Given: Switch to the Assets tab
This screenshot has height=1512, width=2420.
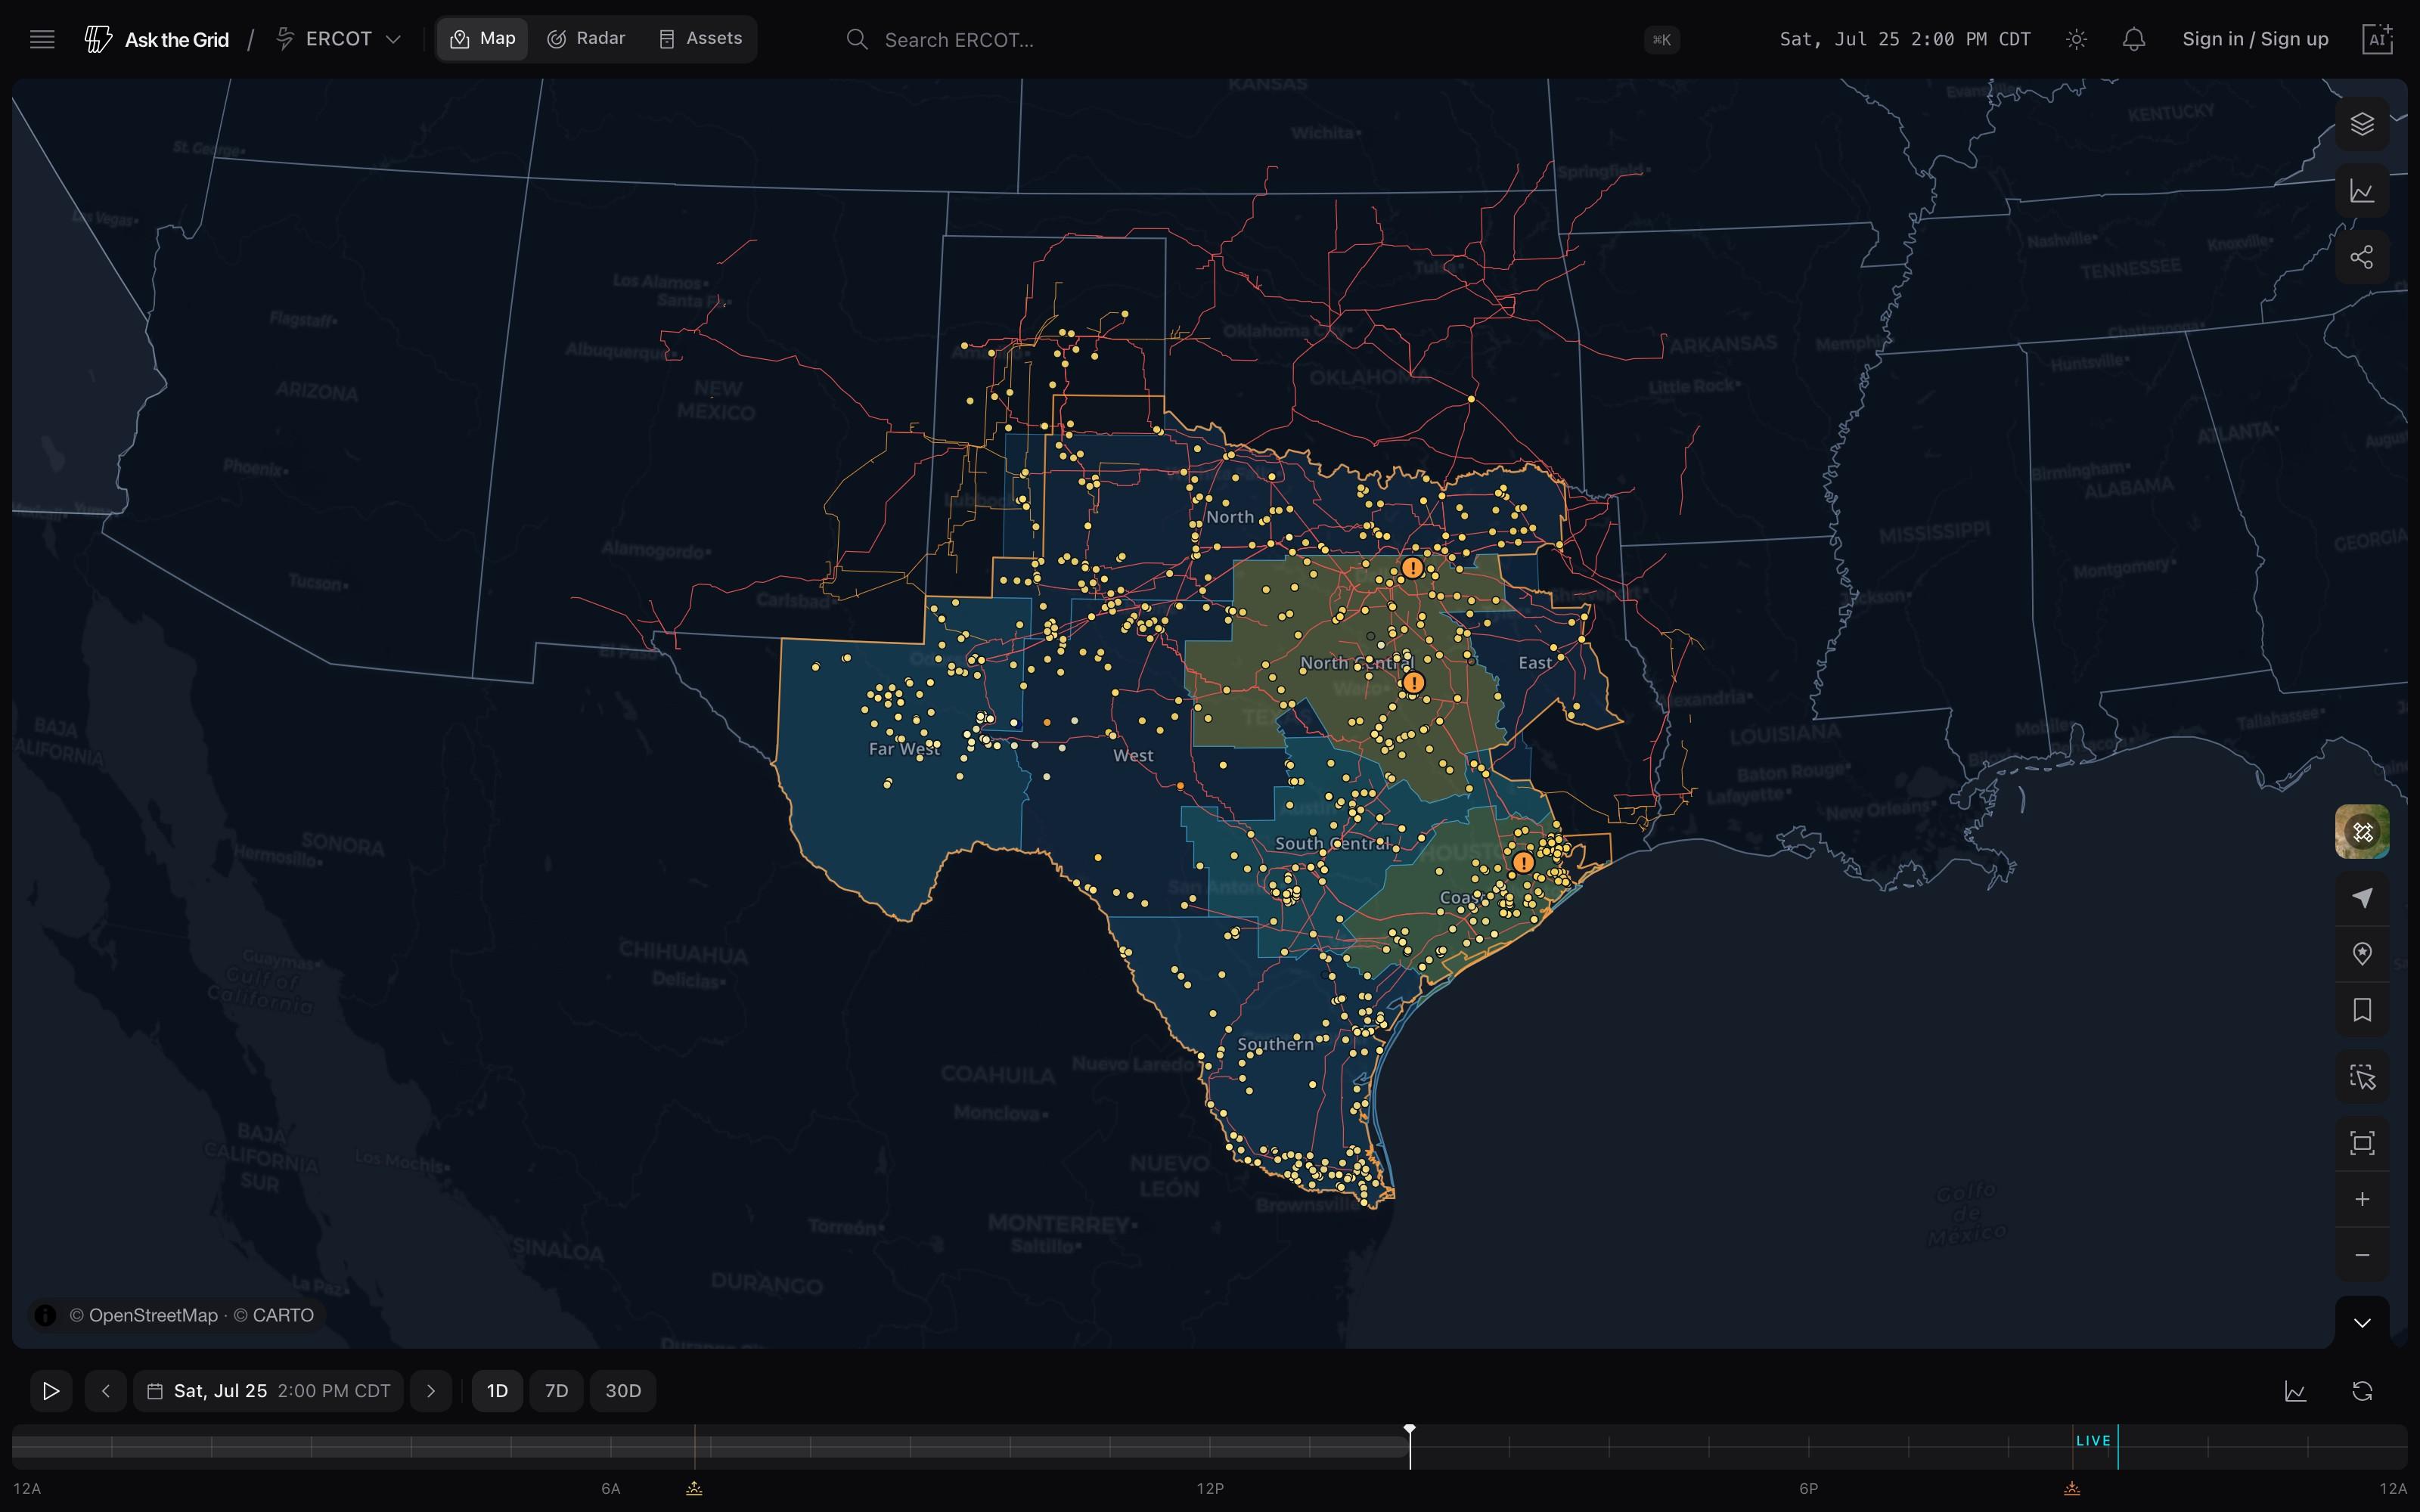Looking at the screenshot, I should point(701,39).
